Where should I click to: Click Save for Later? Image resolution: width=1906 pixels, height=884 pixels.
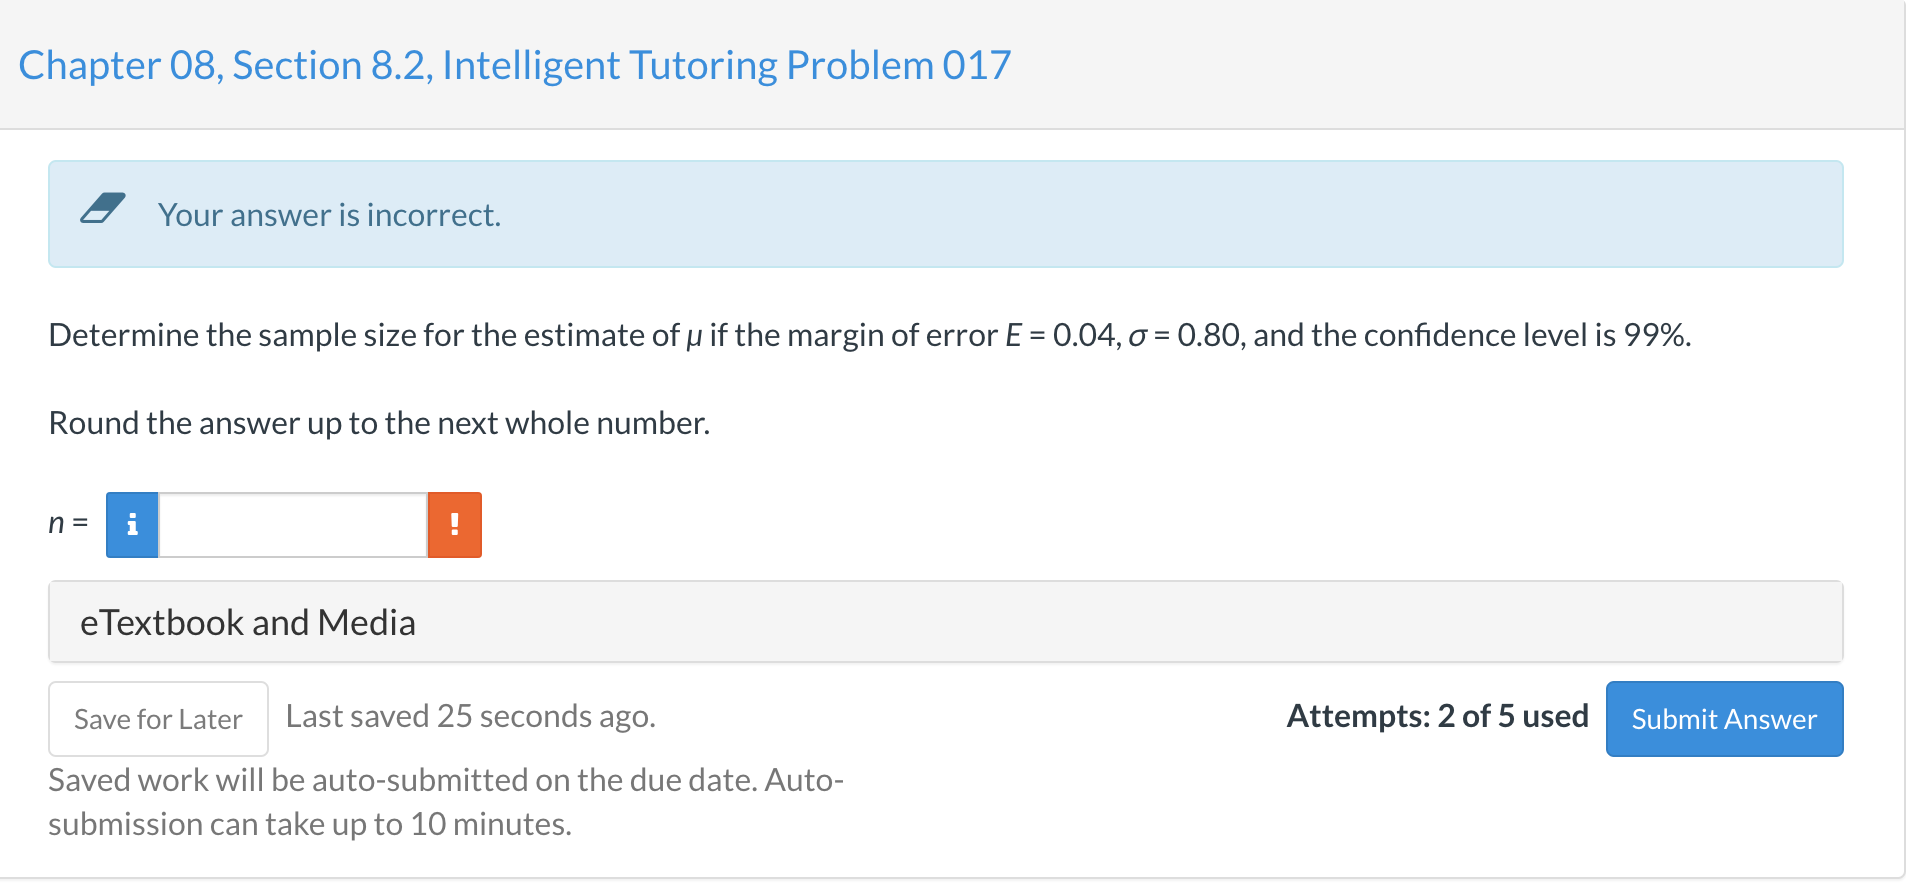click(157, 718)
